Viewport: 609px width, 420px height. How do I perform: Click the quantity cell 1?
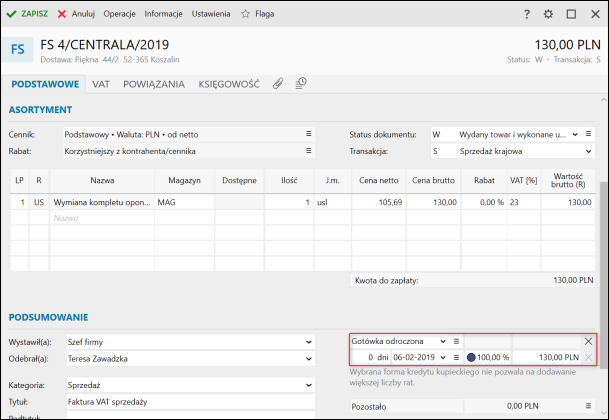click(x=289, y=202)
